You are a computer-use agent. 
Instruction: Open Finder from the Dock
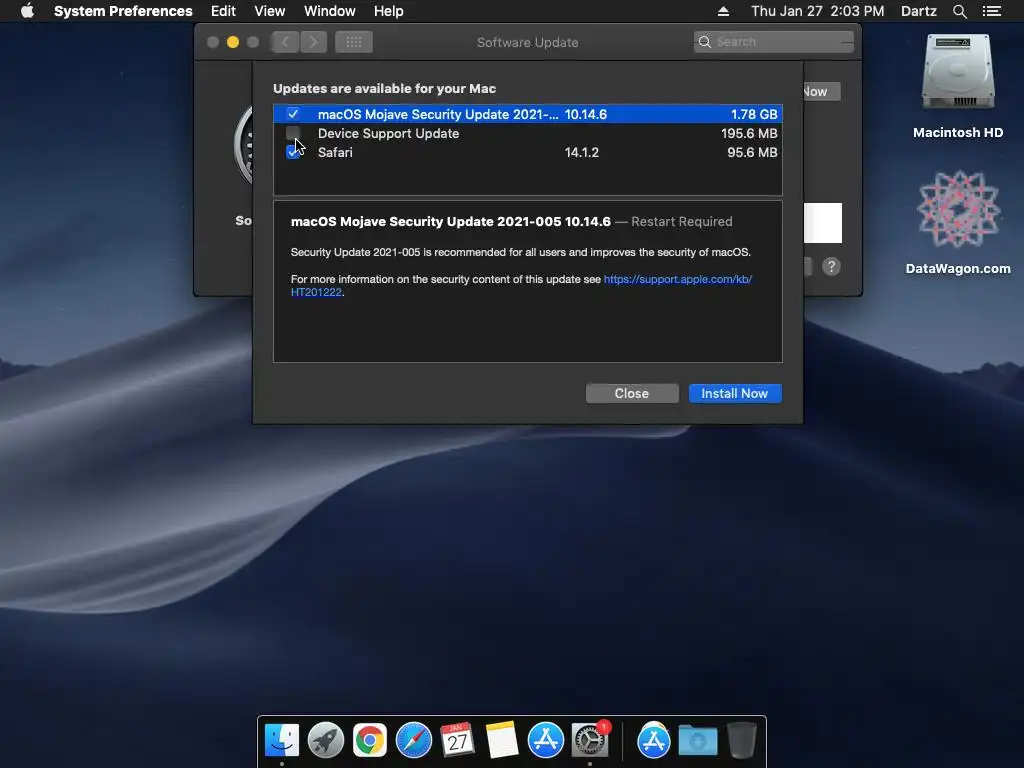pyautogui.click(x=282, y=740)
